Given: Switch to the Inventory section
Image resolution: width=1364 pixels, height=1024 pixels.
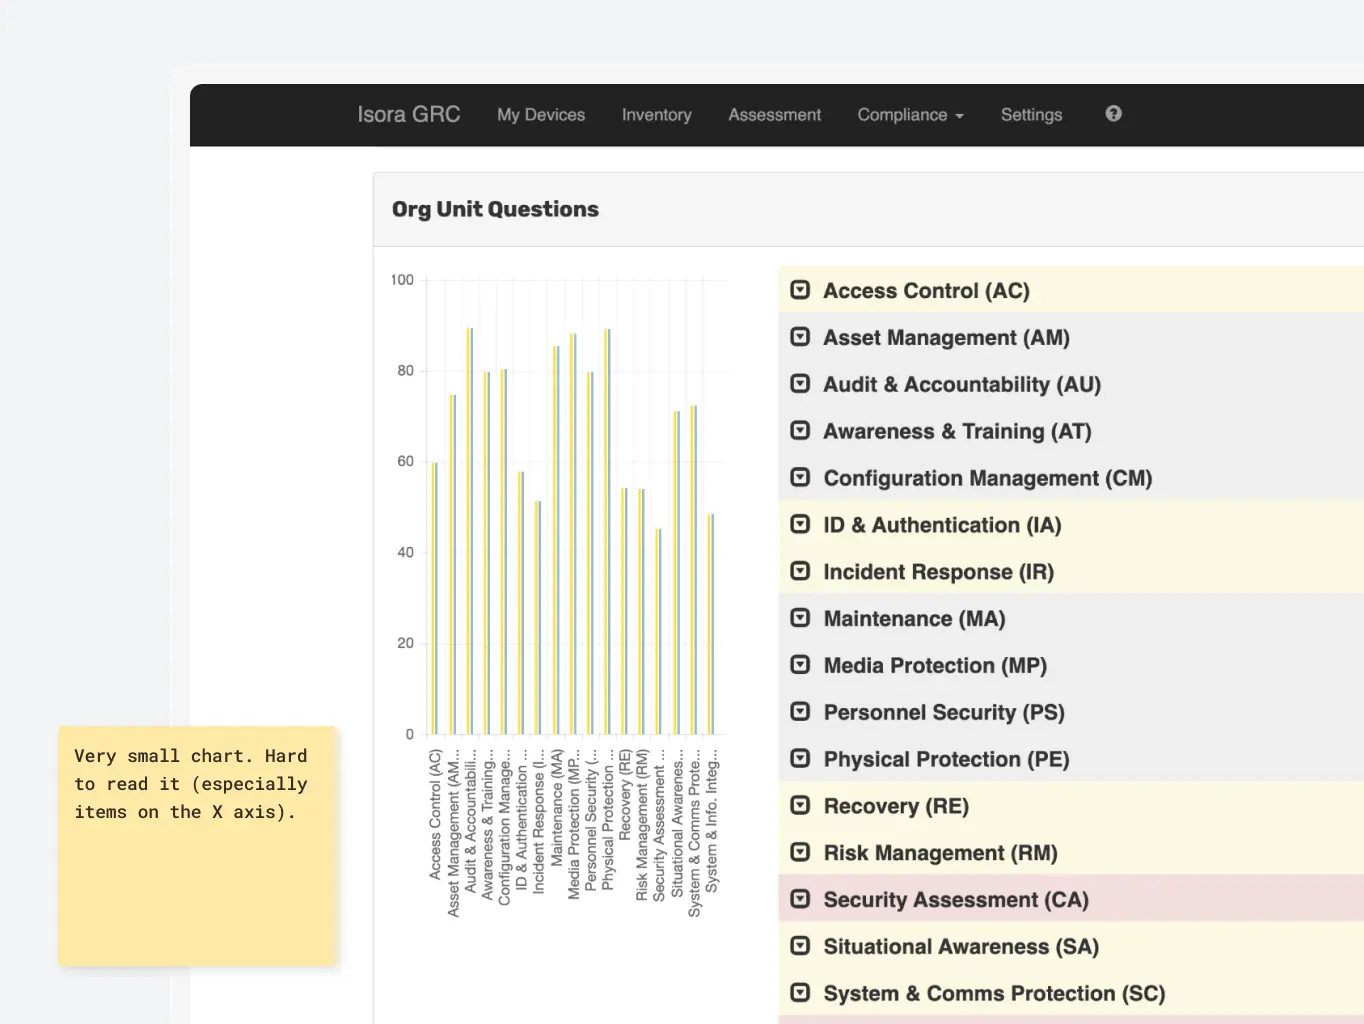Looking at the screenshot, I should coord(656,114).
